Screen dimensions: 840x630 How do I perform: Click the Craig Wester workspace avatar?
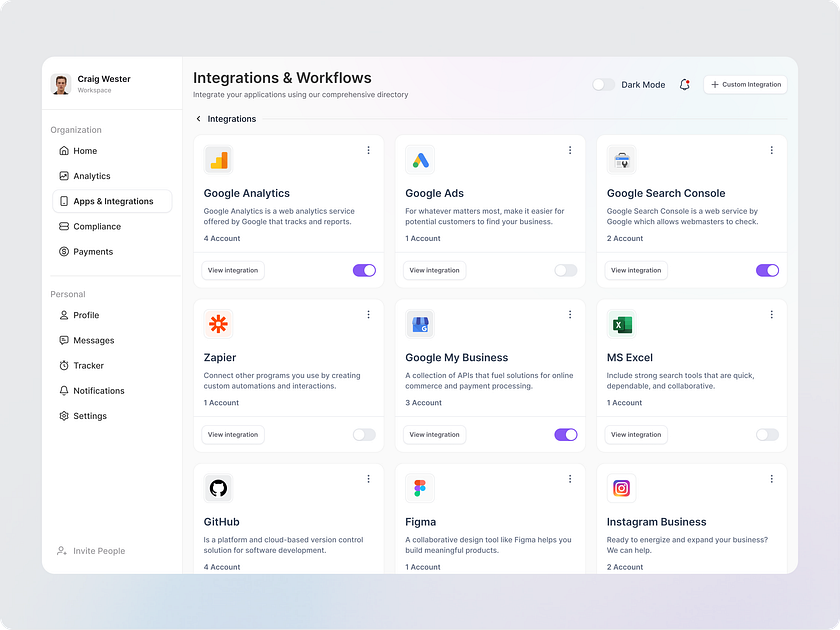click(x=61, y=84)
